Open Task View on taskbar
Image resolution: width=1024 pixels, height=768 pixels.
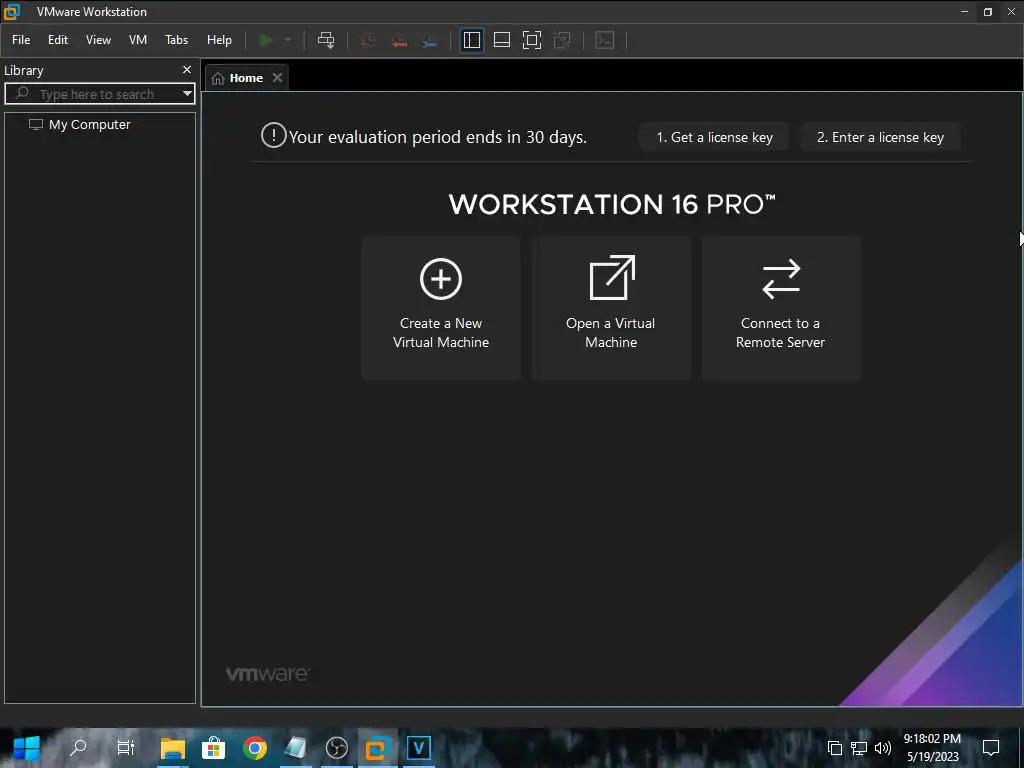[x=125, y=747]
